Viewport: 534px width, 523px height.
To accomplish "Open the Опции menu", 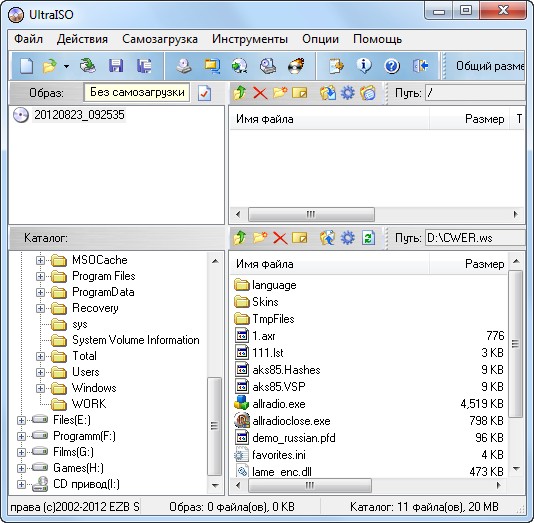I will pyautogui.click(x=320, y=39).
